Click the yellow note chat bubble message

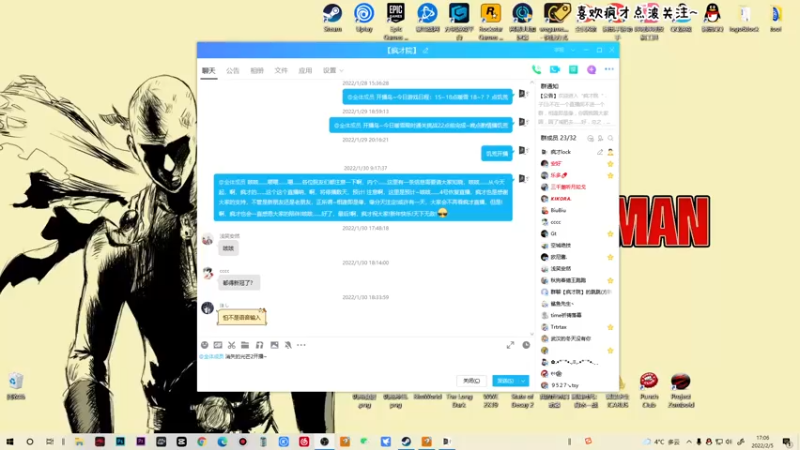click(x=242, y=317)
